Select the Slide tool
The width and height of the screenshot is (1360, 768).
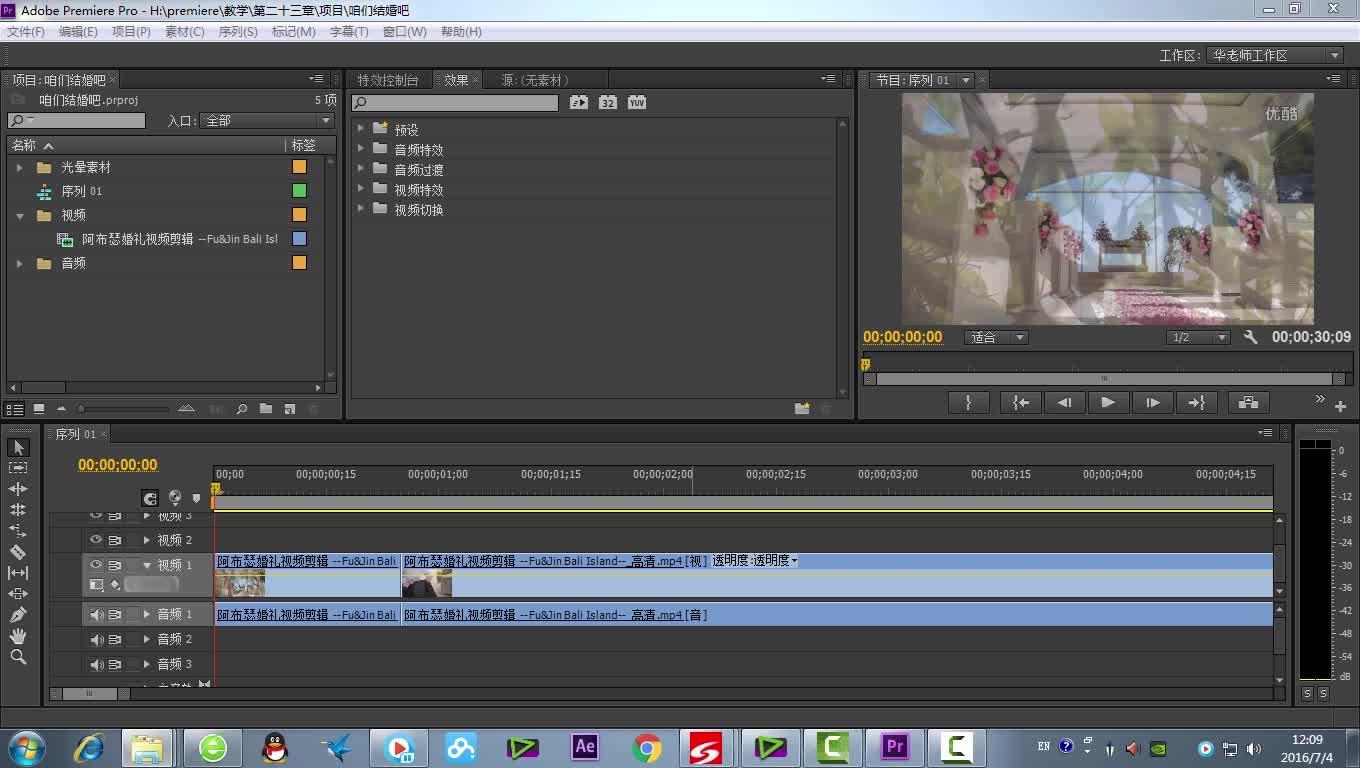pyautogui.click(x=18, y=594)
